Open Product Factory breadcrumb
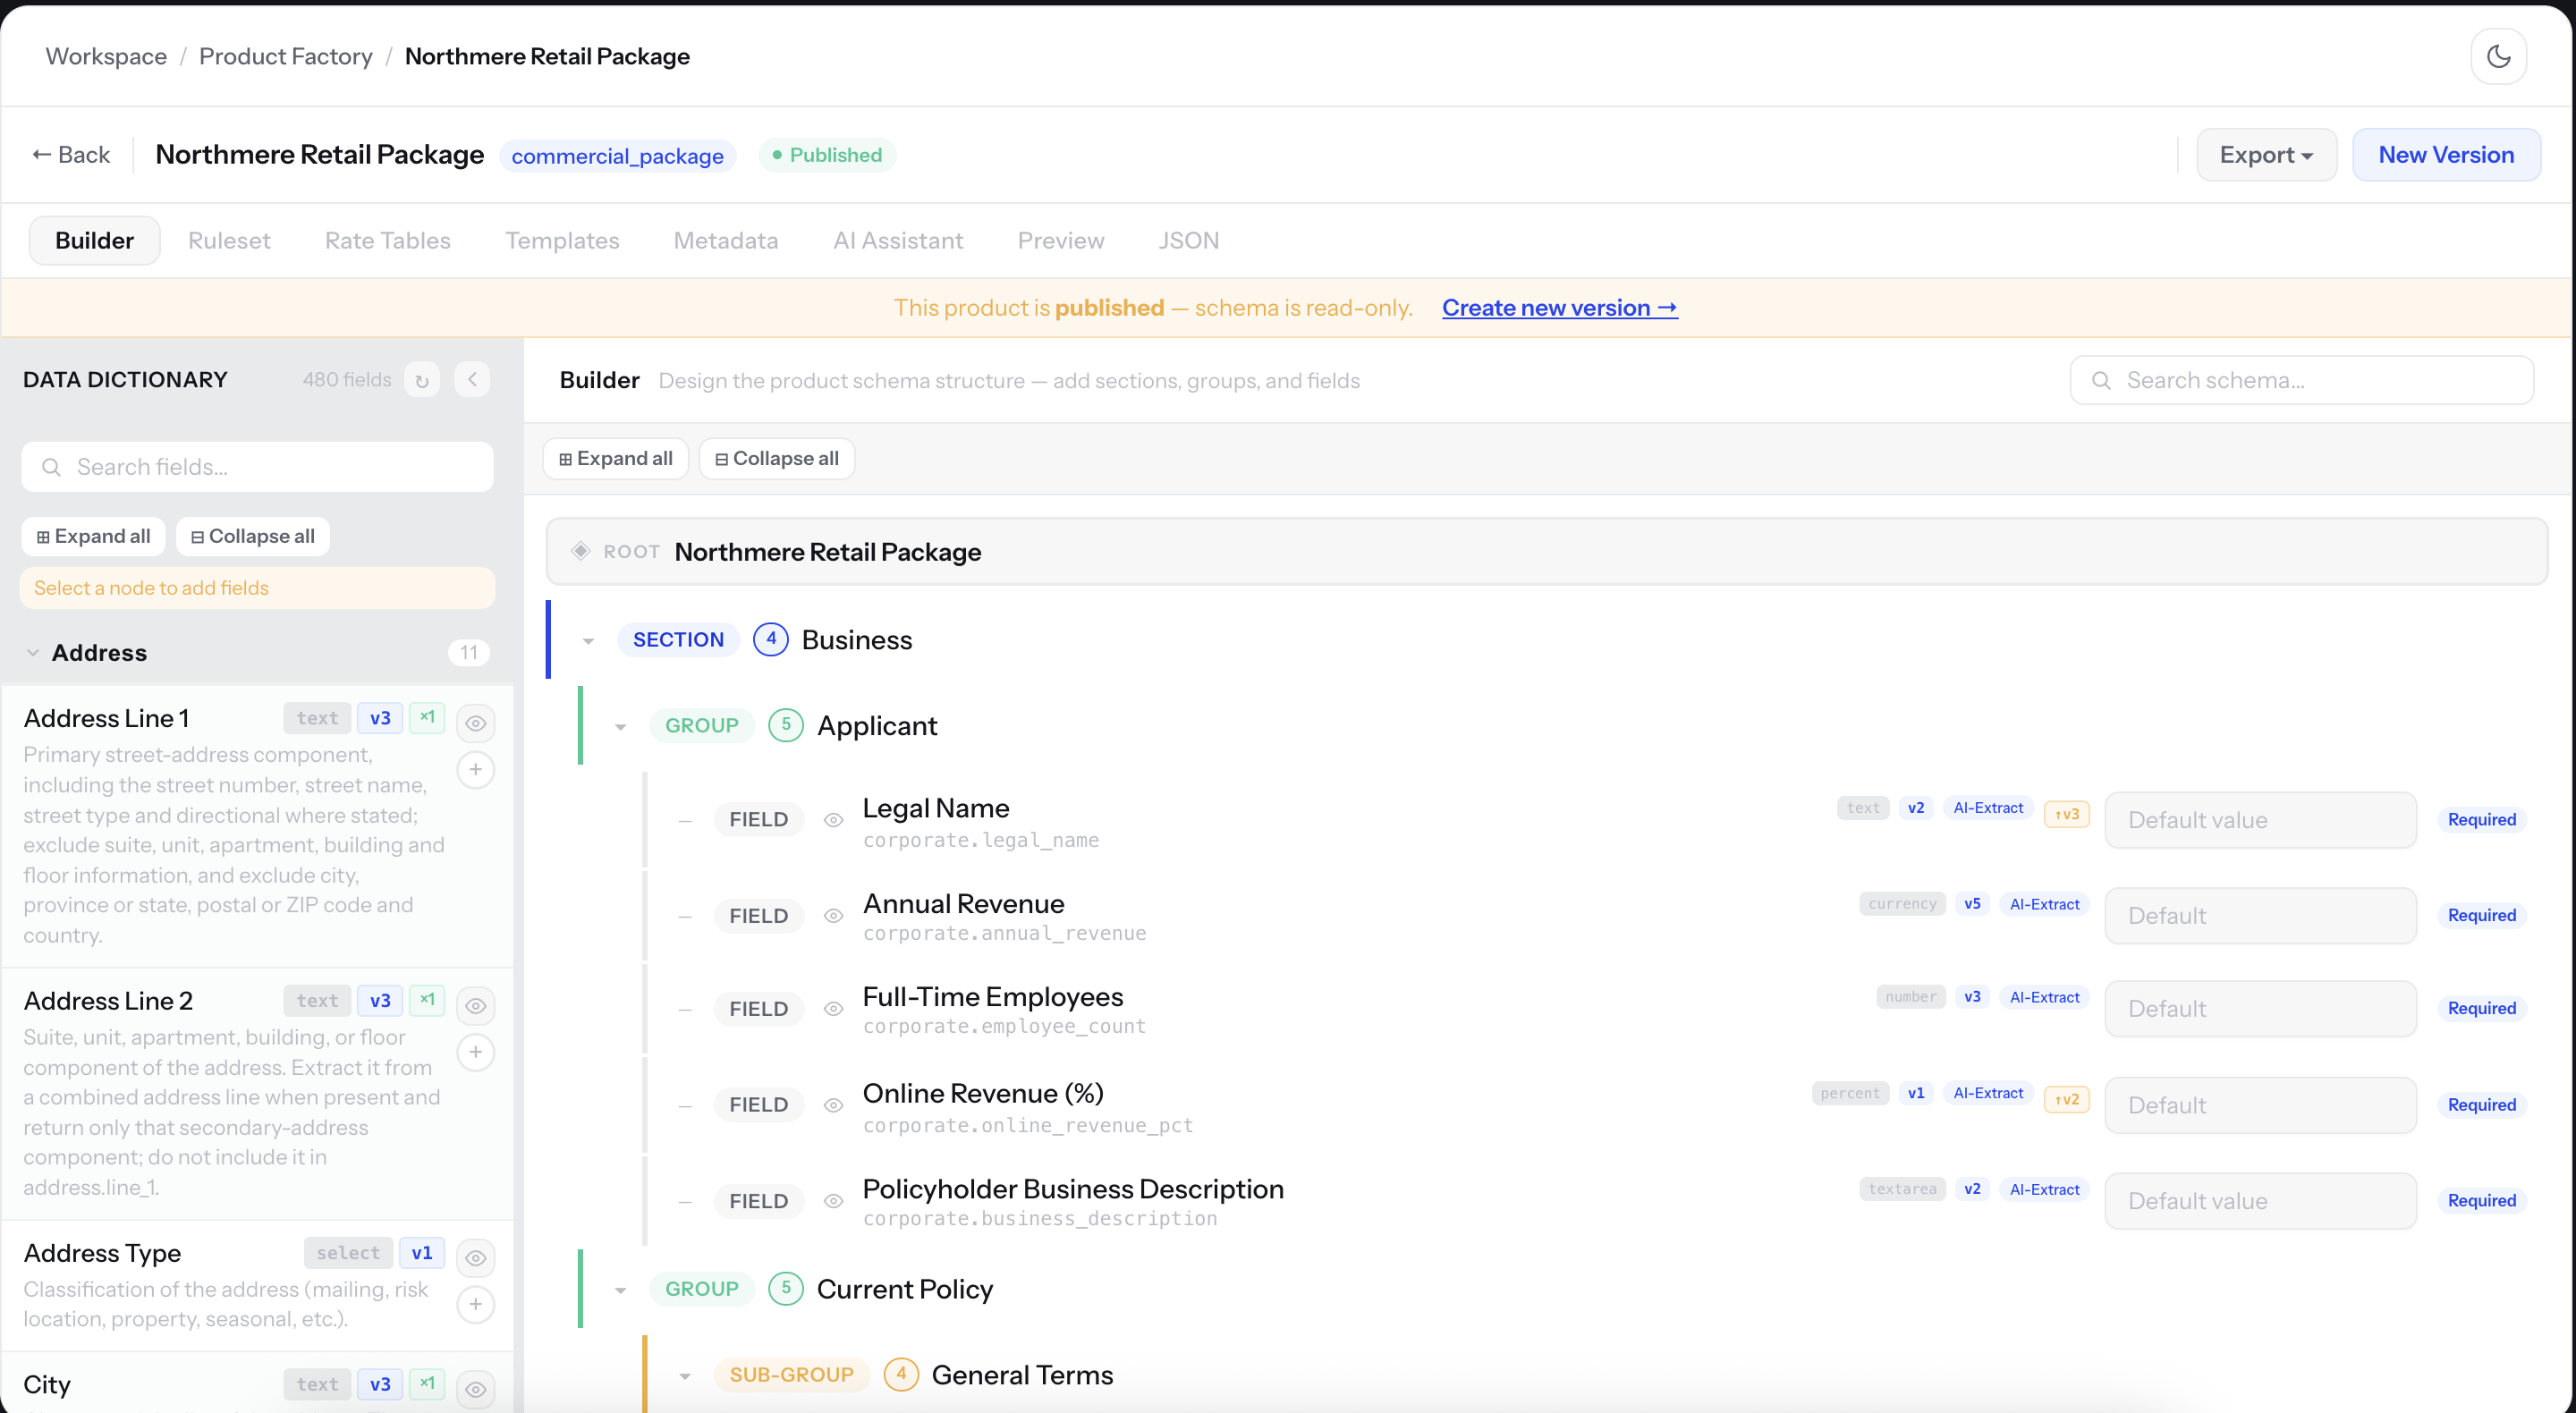2576x1413 pixels. [285, 56]
